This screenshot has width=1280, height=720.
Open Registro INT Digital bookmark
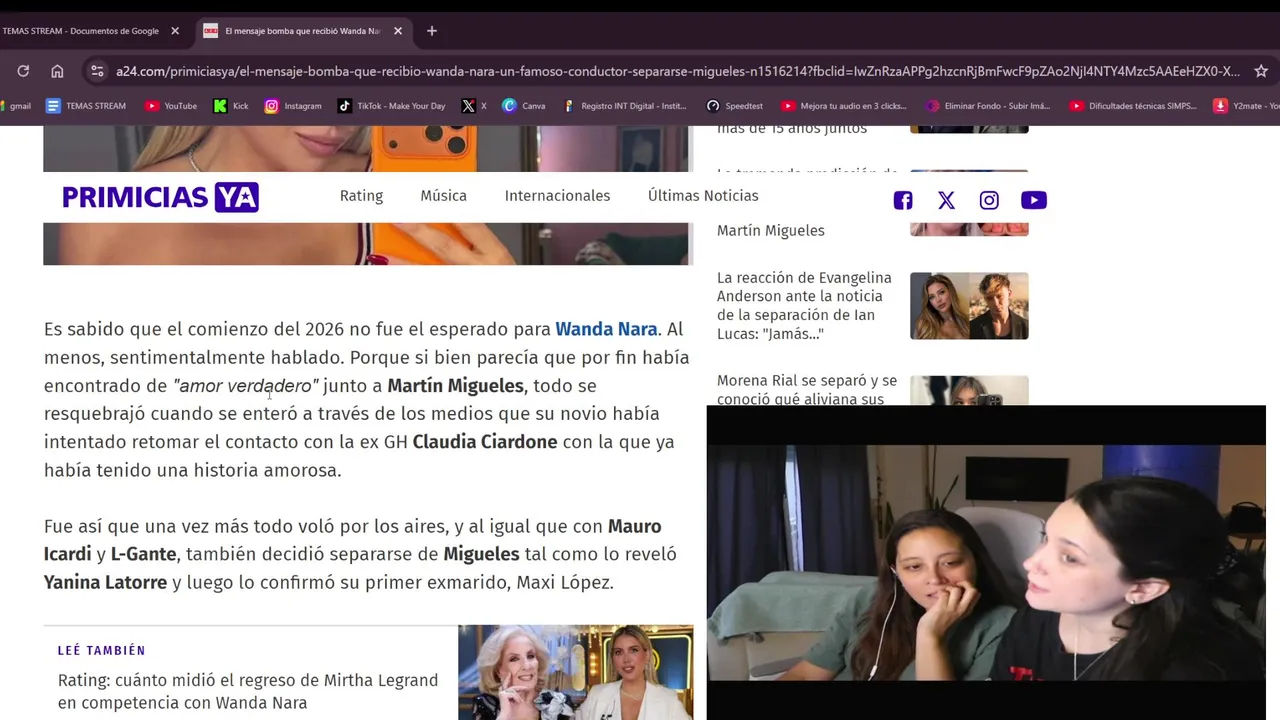coord(625,106)
